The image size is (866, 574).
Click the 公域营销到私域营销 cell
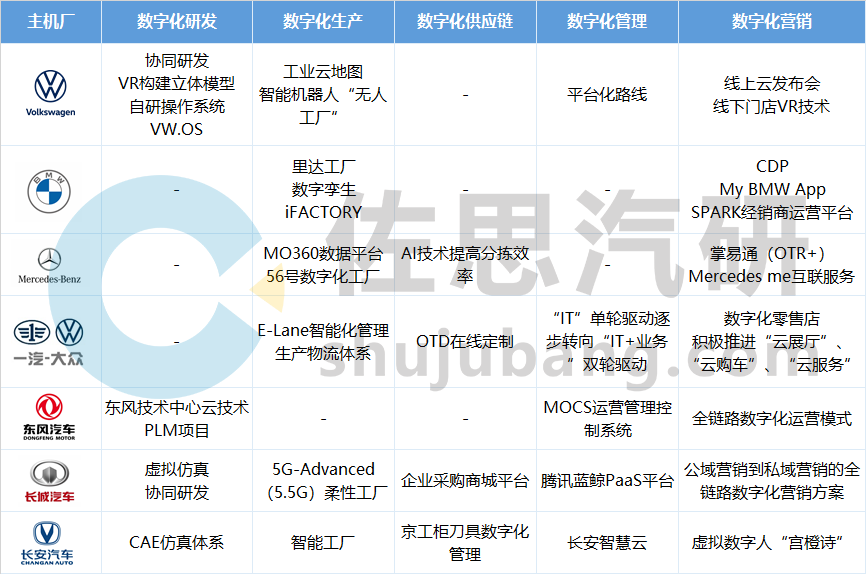coord(772,481)
